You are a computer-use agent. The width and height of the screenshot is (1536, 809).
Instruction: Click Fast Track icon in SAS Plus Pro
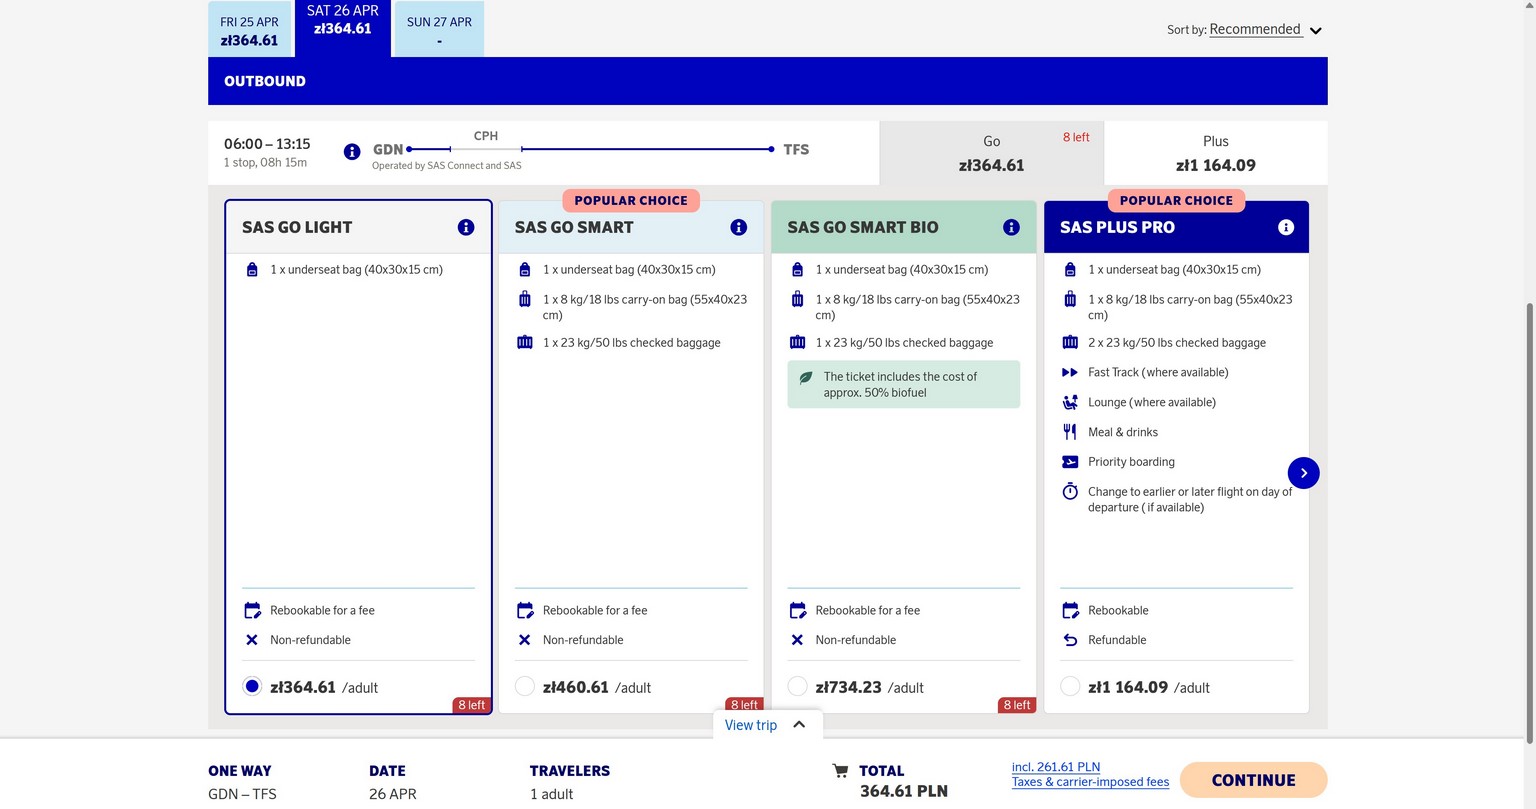coord(1070,372)
